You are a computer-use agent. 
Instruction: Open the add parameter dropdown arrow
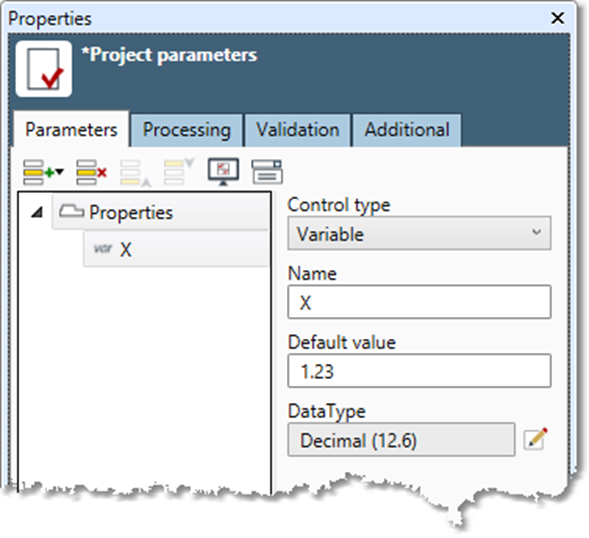pyautogui.click(x=60, y=172)
